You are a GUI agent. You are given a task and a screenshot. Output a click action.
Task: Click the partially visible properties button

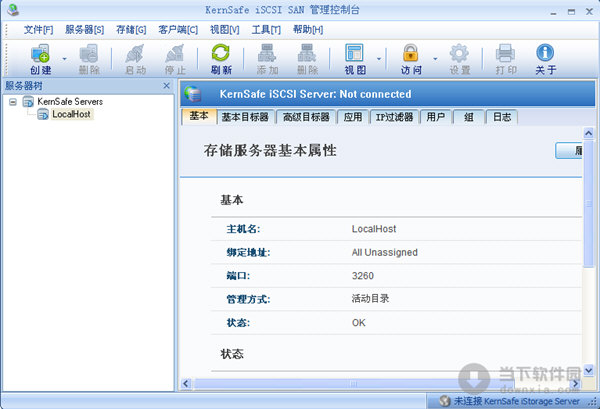tap(569, 150)
